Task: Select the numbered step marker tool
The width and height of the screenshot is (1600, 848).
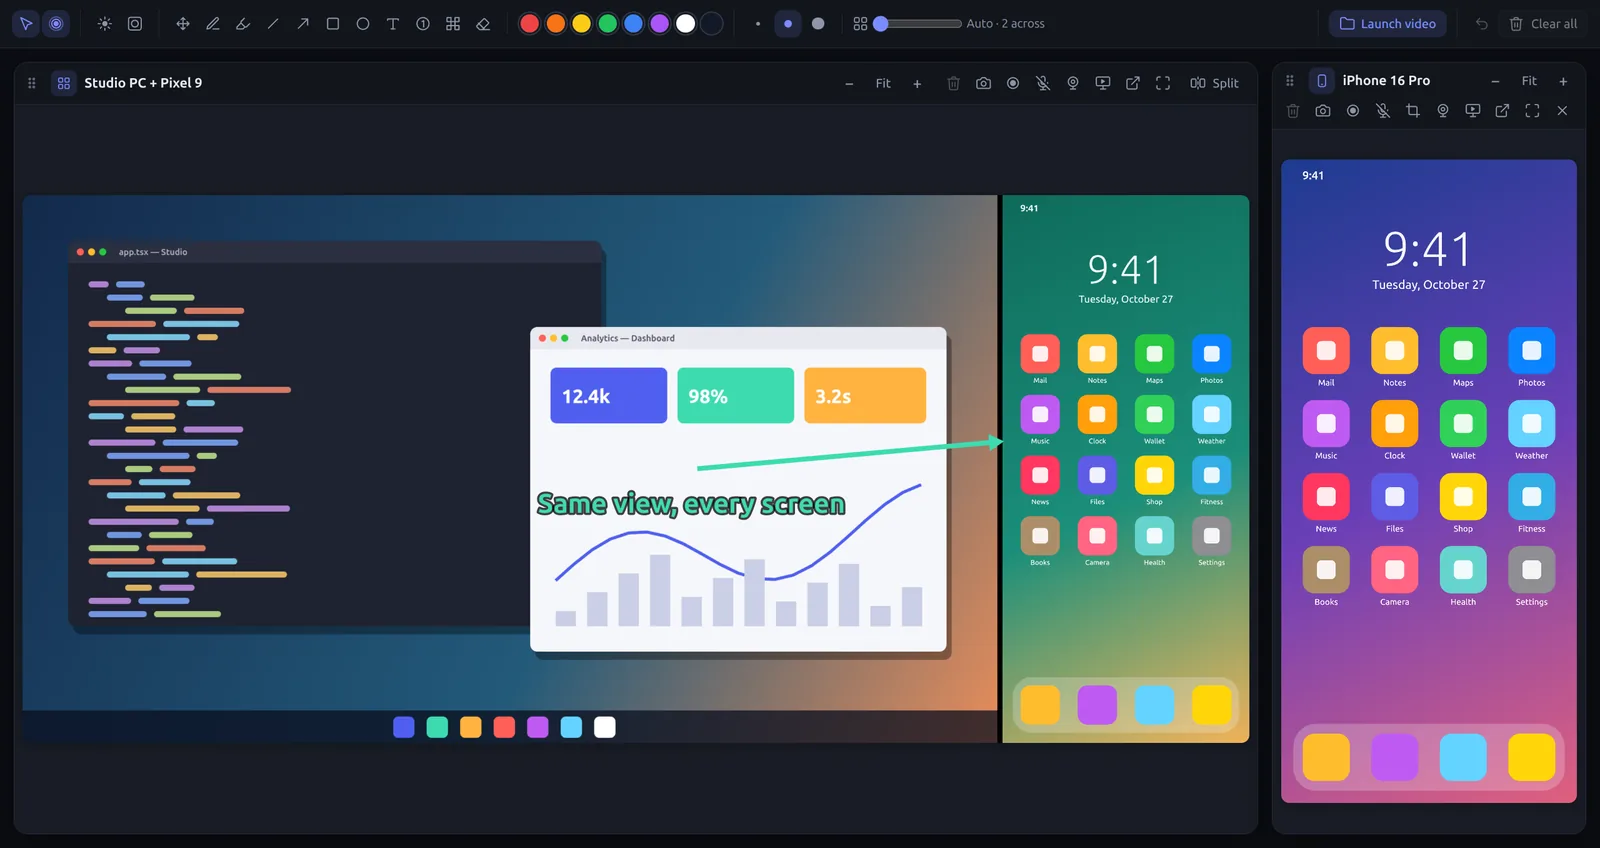Action: tap(423, 24)
